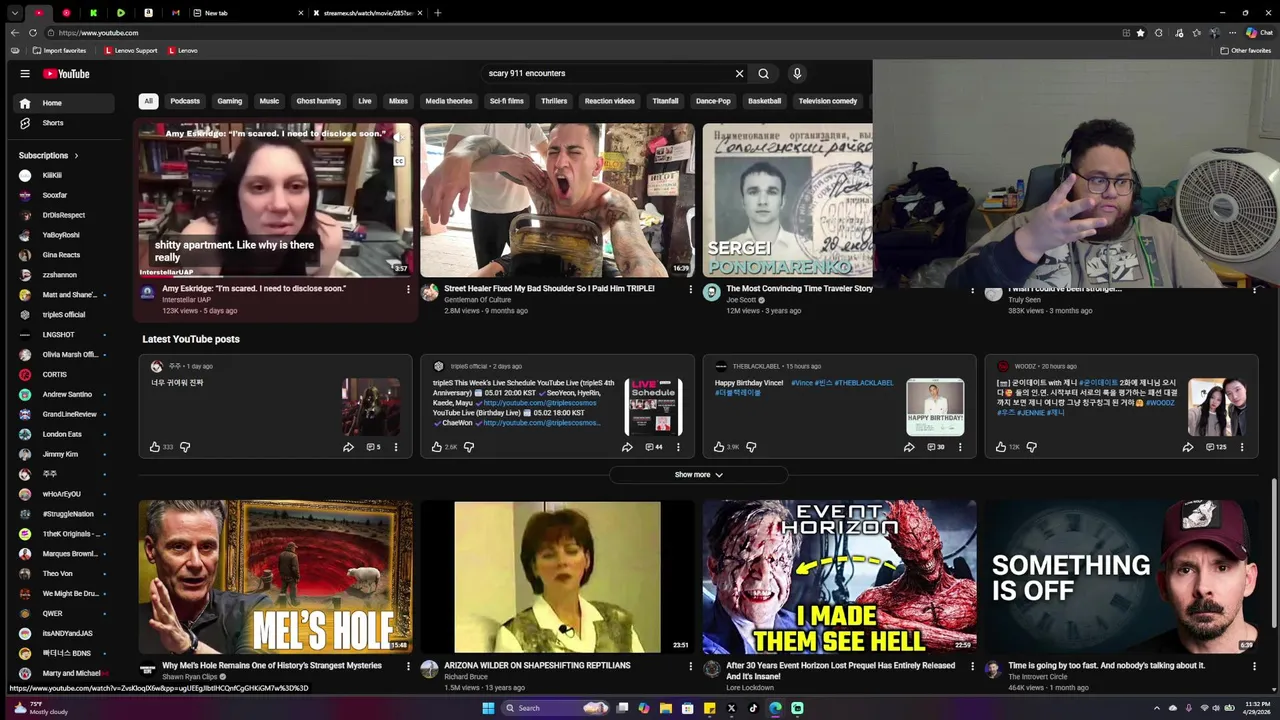Like the WOODZ post
This screenshot has width=1280, height=720.
[1001, 447]
